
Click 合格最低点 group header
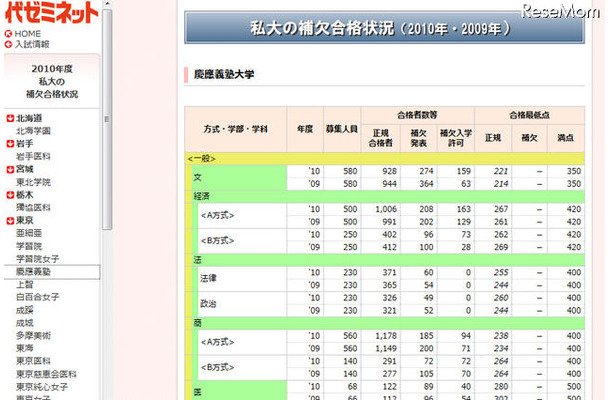pyautogui.click(x=529, y=115)
